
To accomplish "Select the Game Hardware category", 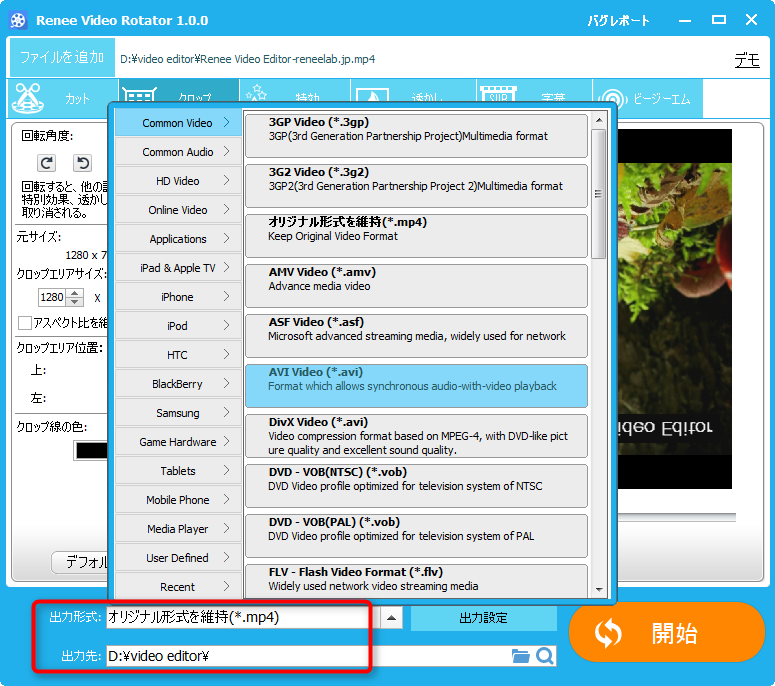I will coord(178,442).
